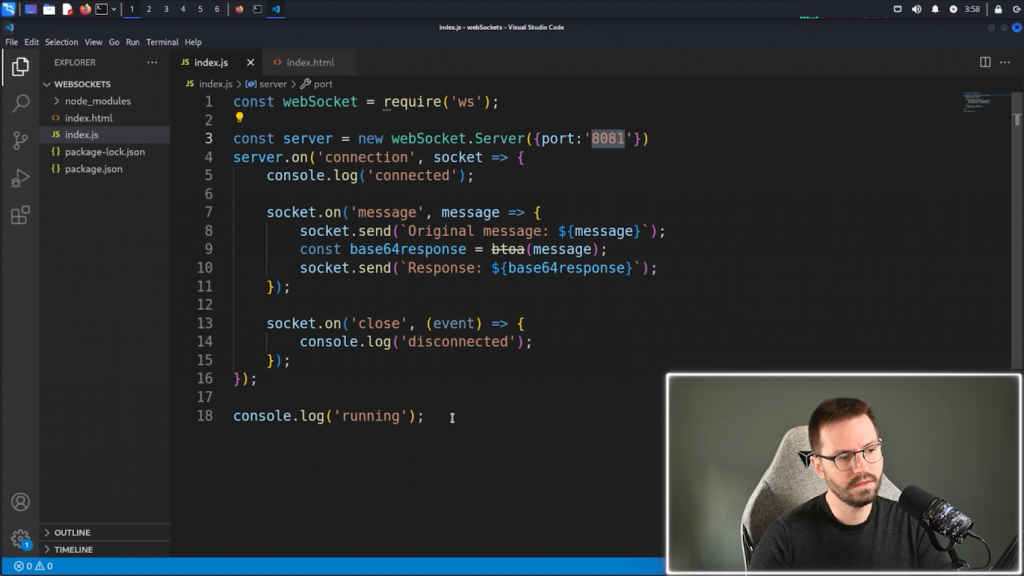Open the editor More Actions menu
The height and width of the screenshot is (576, 1024).
(1005, 62)
